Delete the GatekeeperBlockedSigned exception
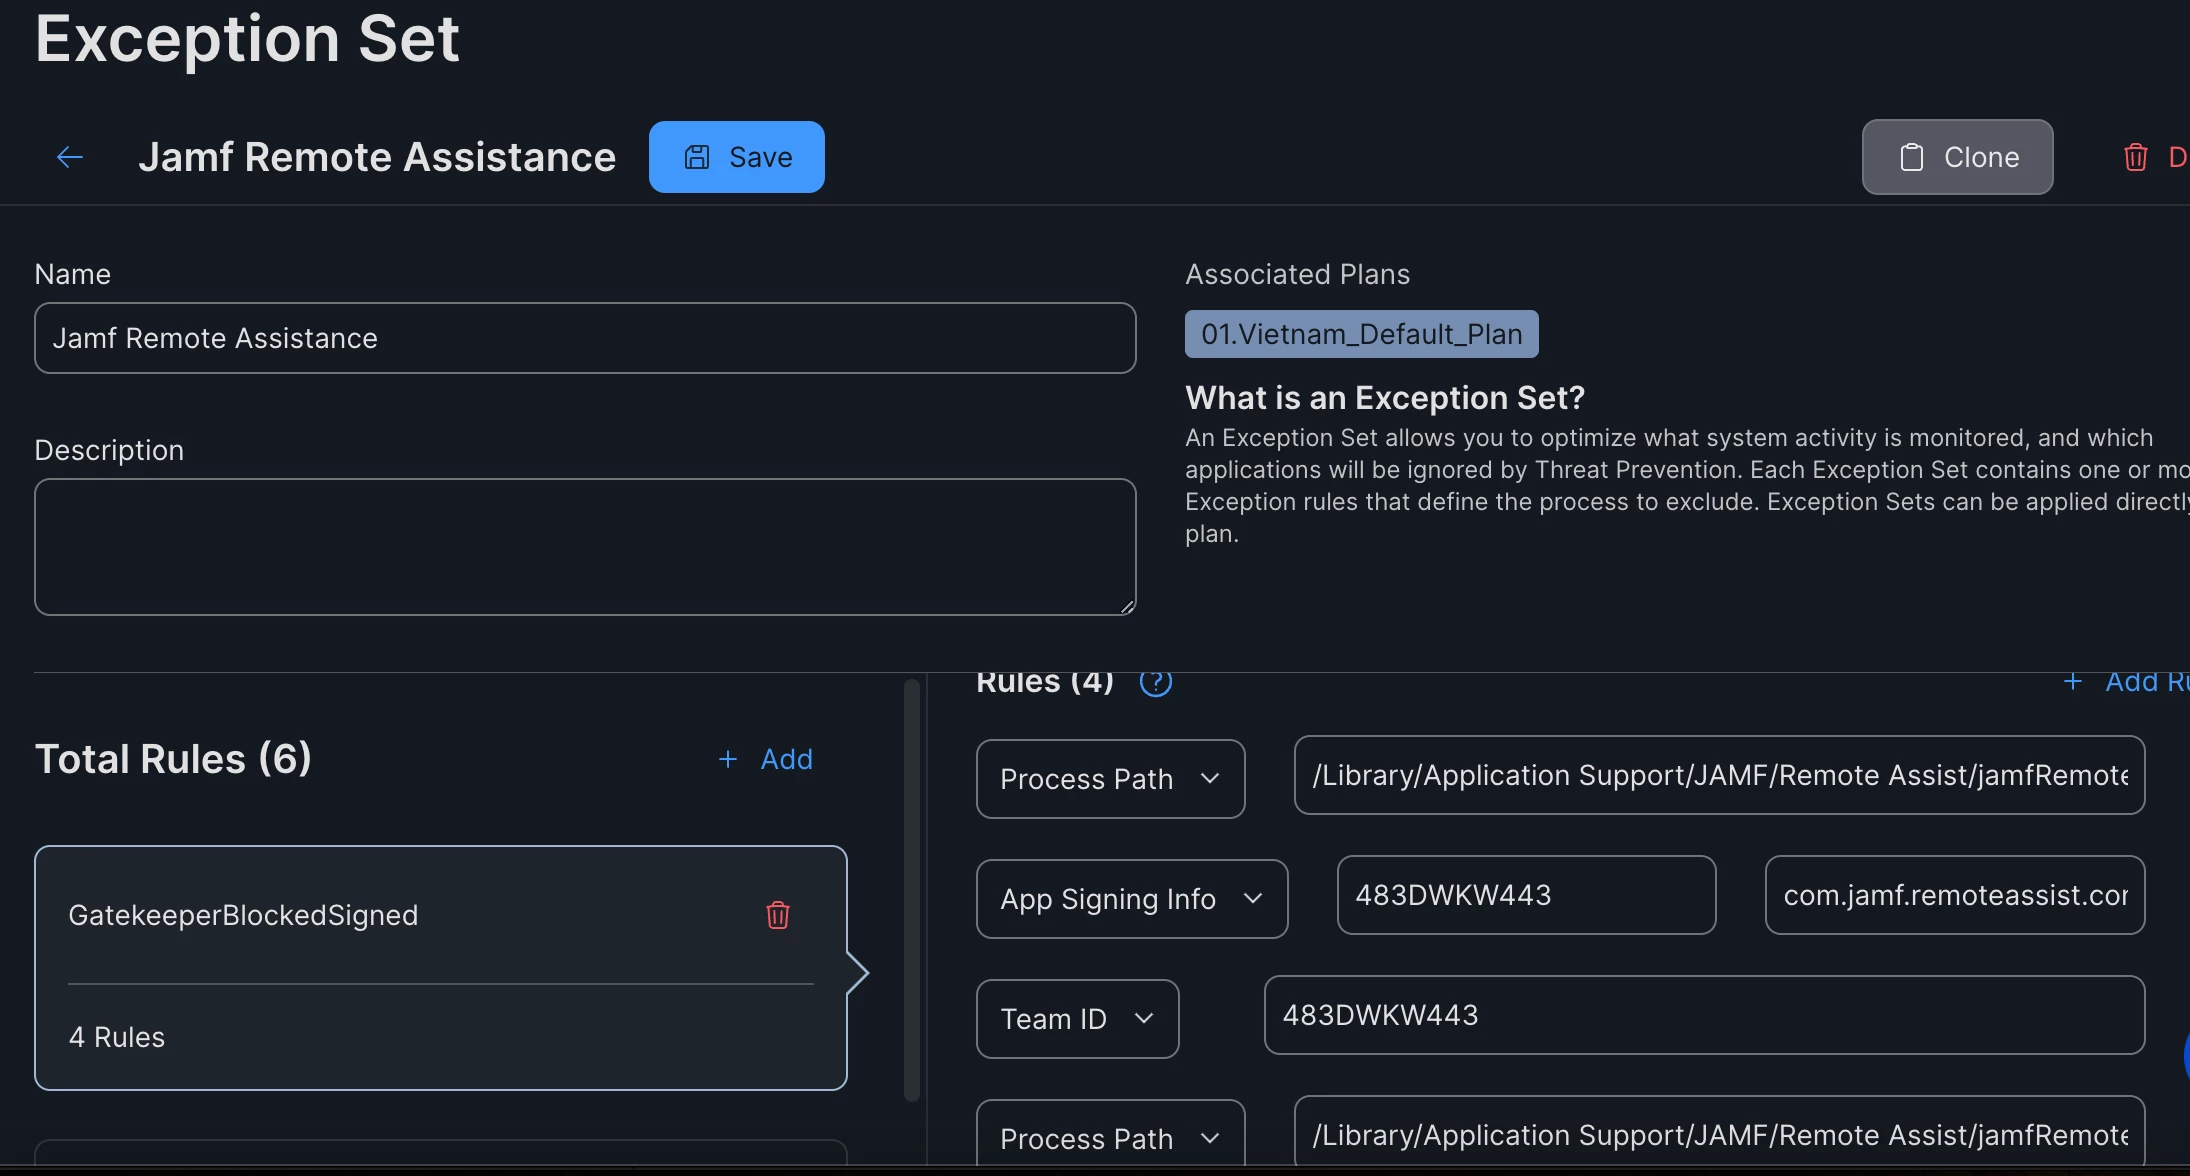Screen dimensions: 2190x1176 [778, 915]
